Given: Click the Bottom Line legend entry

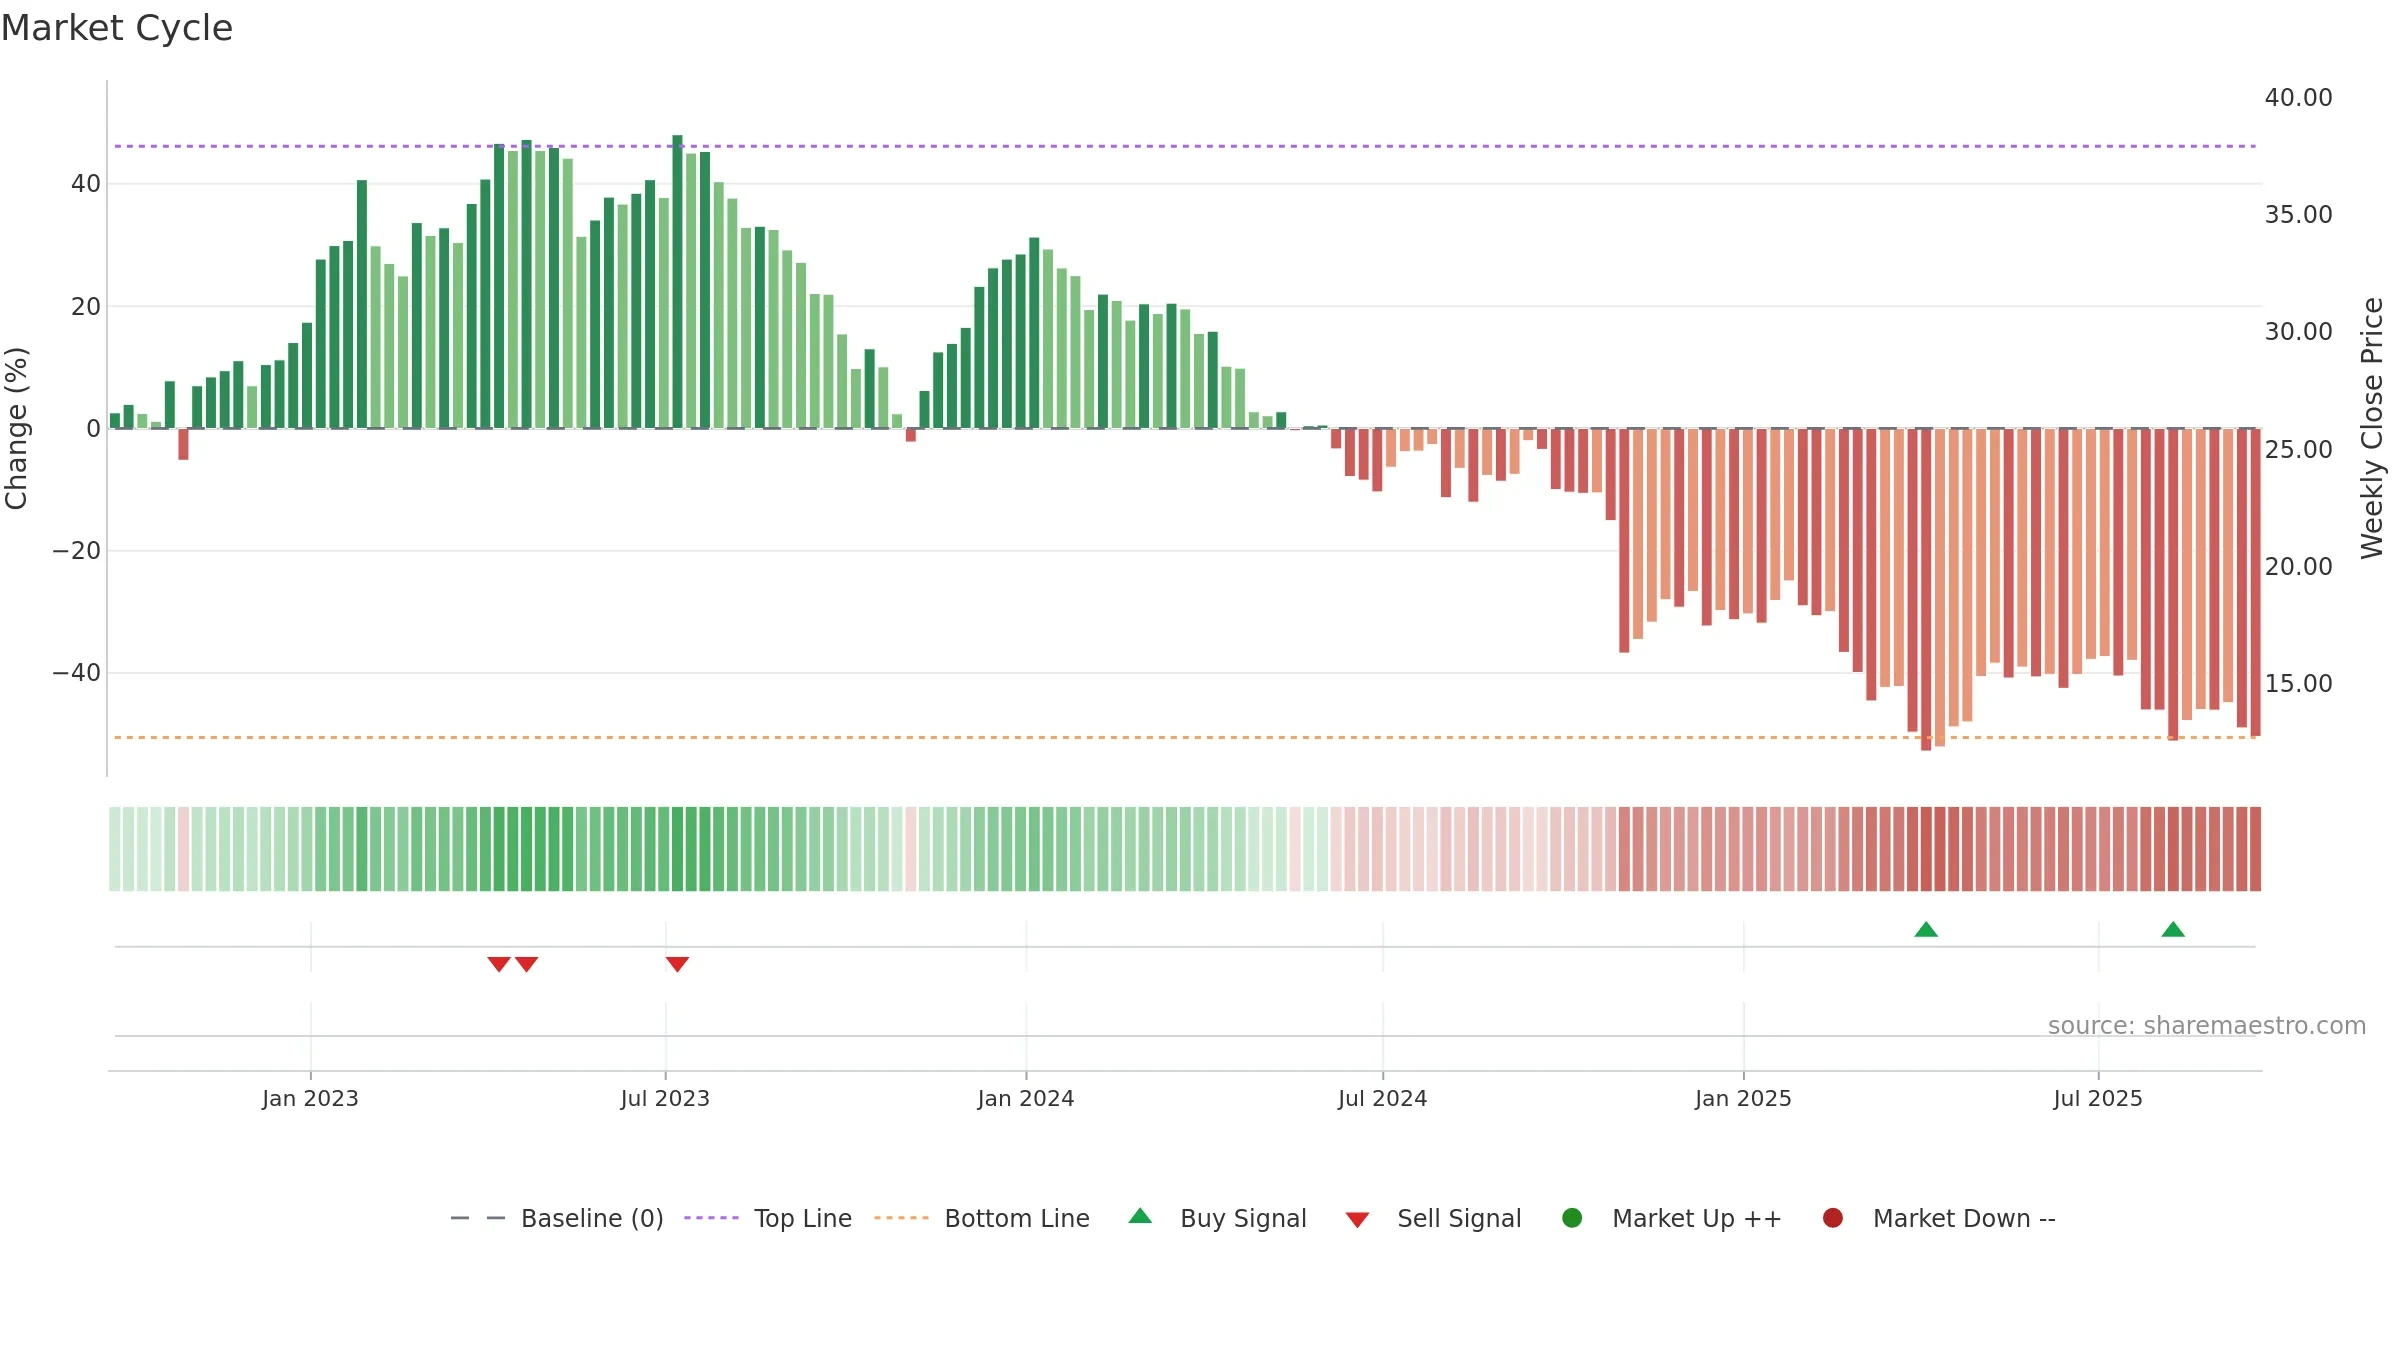Looking at the screenshot, I should (x=982, y=1218).
